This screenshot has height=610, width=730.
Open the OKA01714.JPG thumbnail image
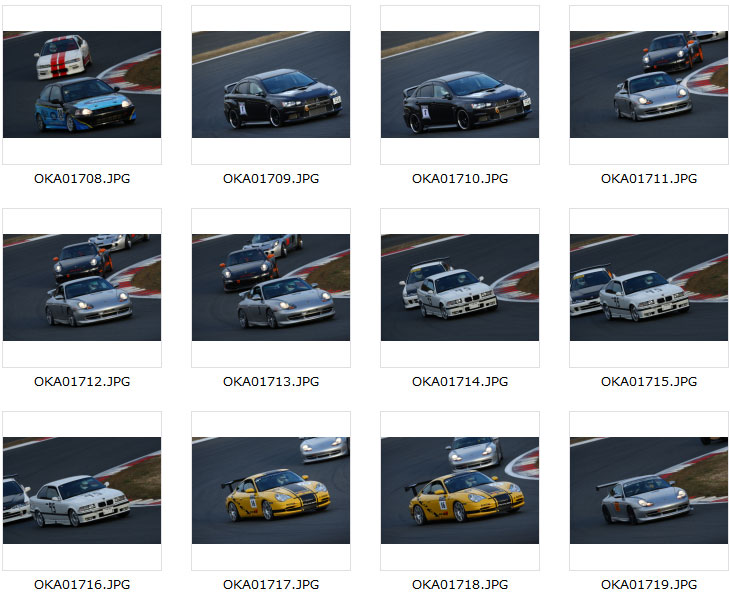tap(460, 287)
